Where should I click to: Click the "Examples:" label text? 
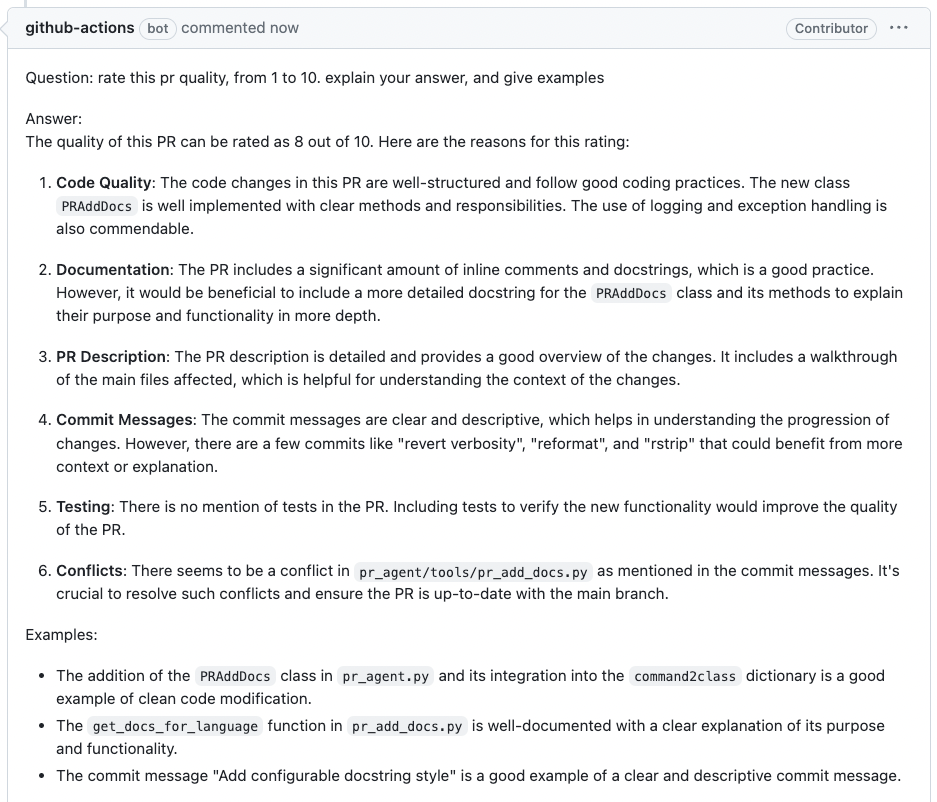pos(61,635)
